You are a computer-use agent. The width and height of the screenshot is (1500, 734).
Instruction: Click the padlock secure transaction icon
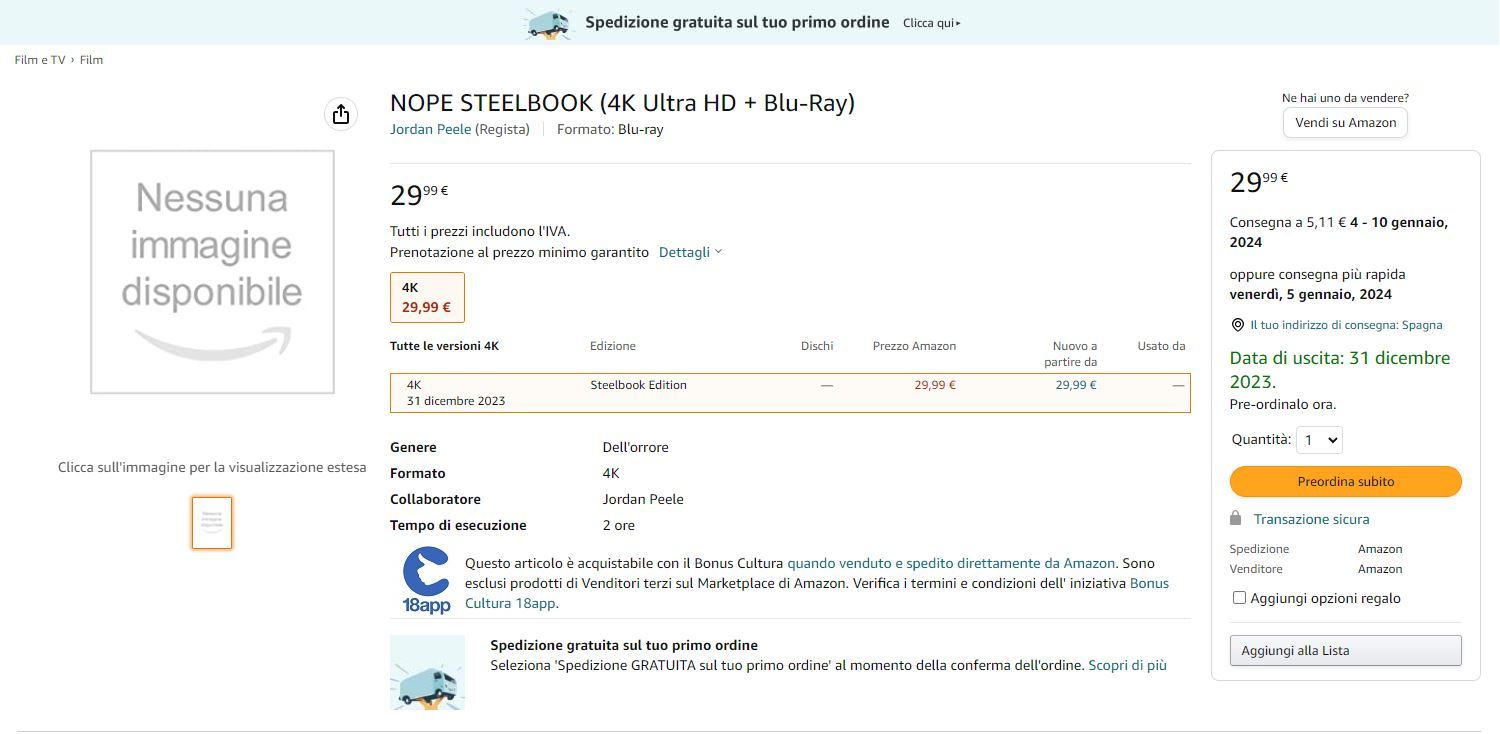pos(1236,519)
